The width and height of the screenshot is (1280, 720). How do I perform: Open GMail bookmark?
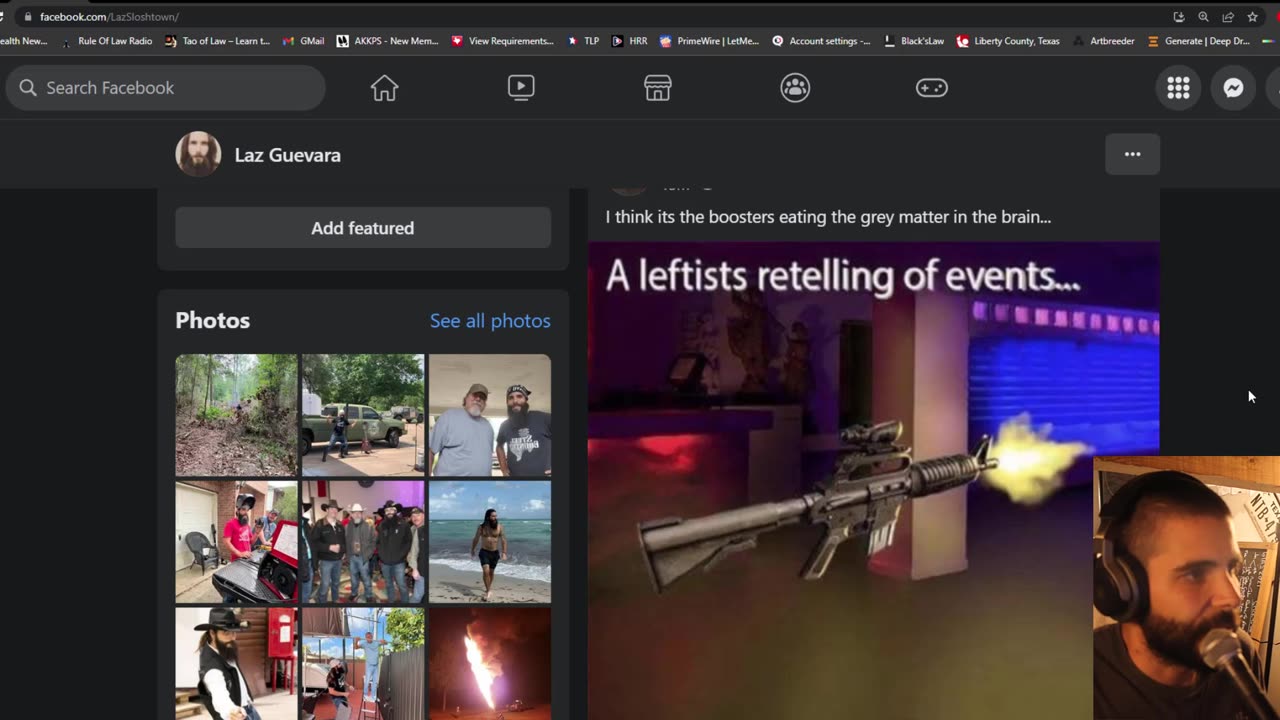click(303, 41)
